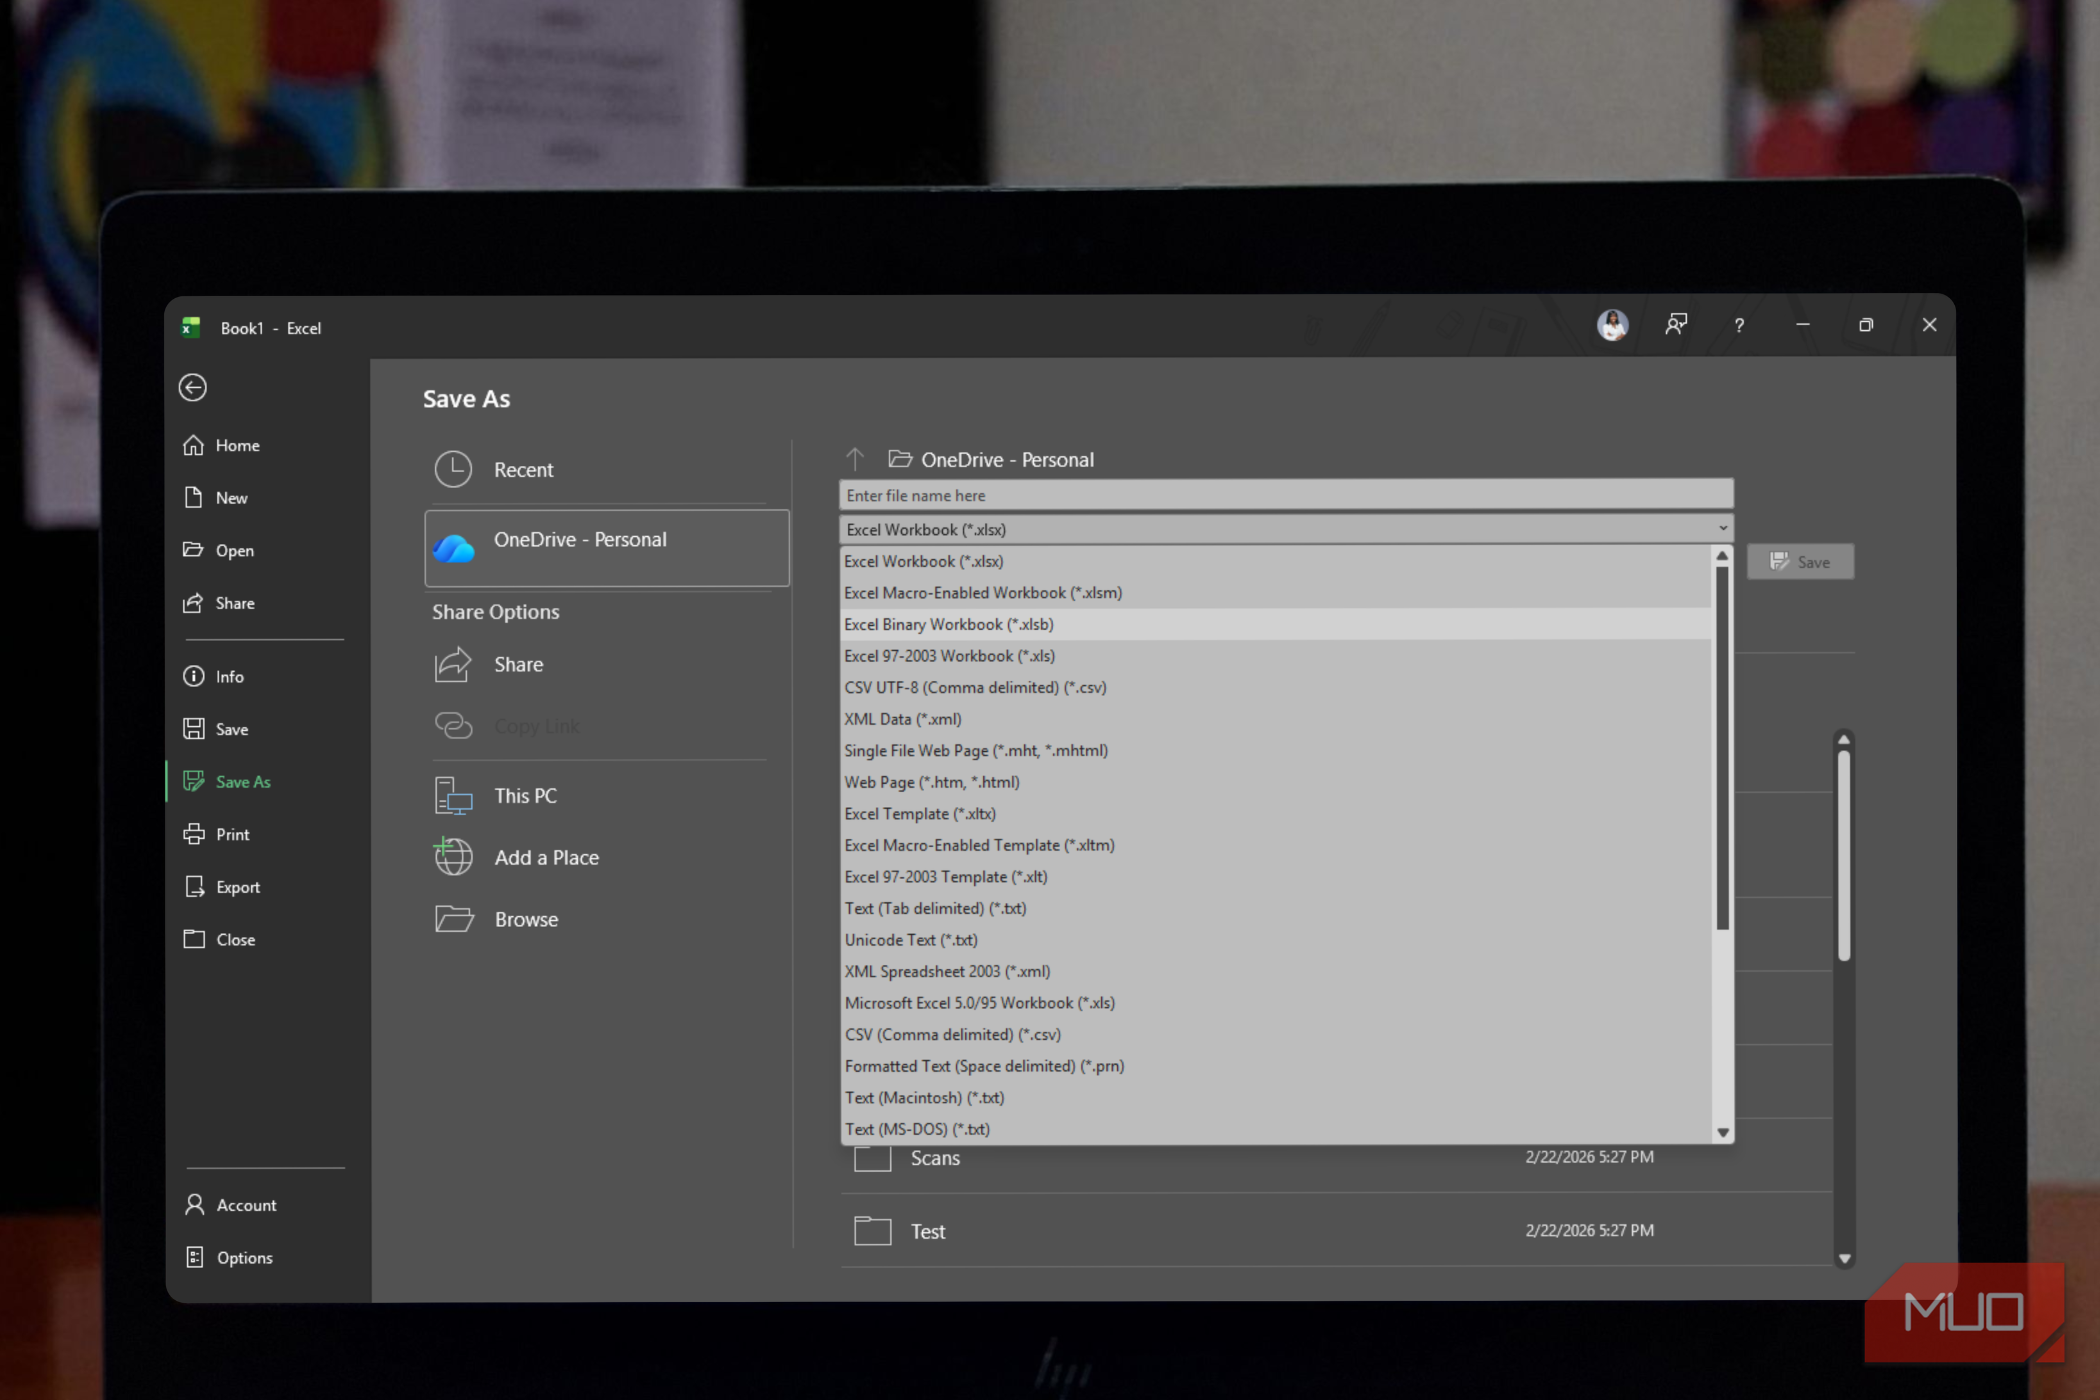
Task: Click the back arrow icon in Excel backstage
Action: pos(193,387)
